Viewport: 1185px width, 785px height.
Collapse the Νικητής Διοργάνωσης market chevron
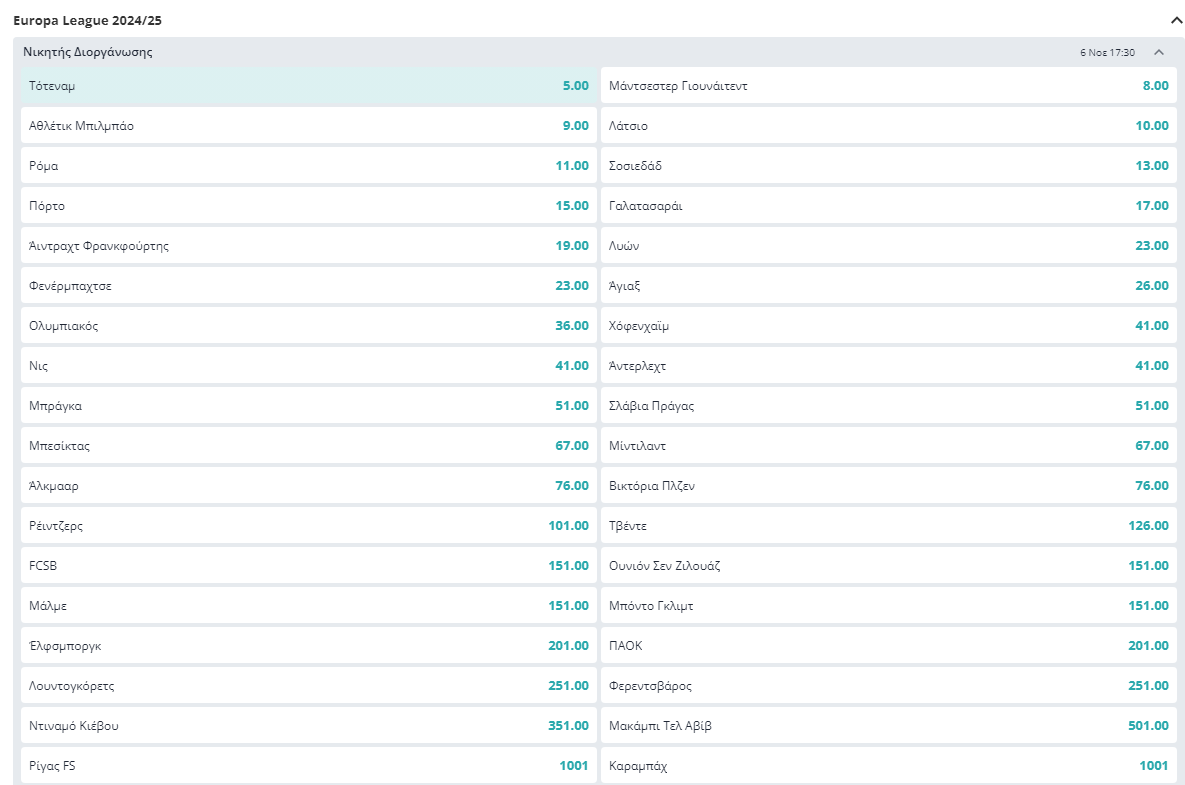(x=1159, y=52)
